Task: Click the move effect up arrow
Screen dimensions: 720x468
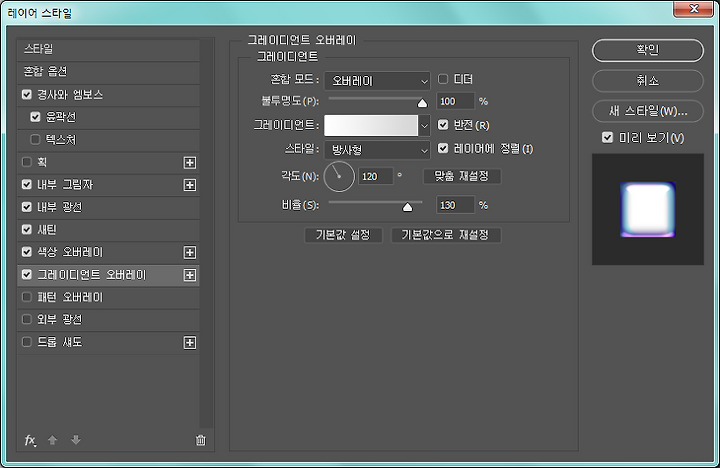Action: 52,440
